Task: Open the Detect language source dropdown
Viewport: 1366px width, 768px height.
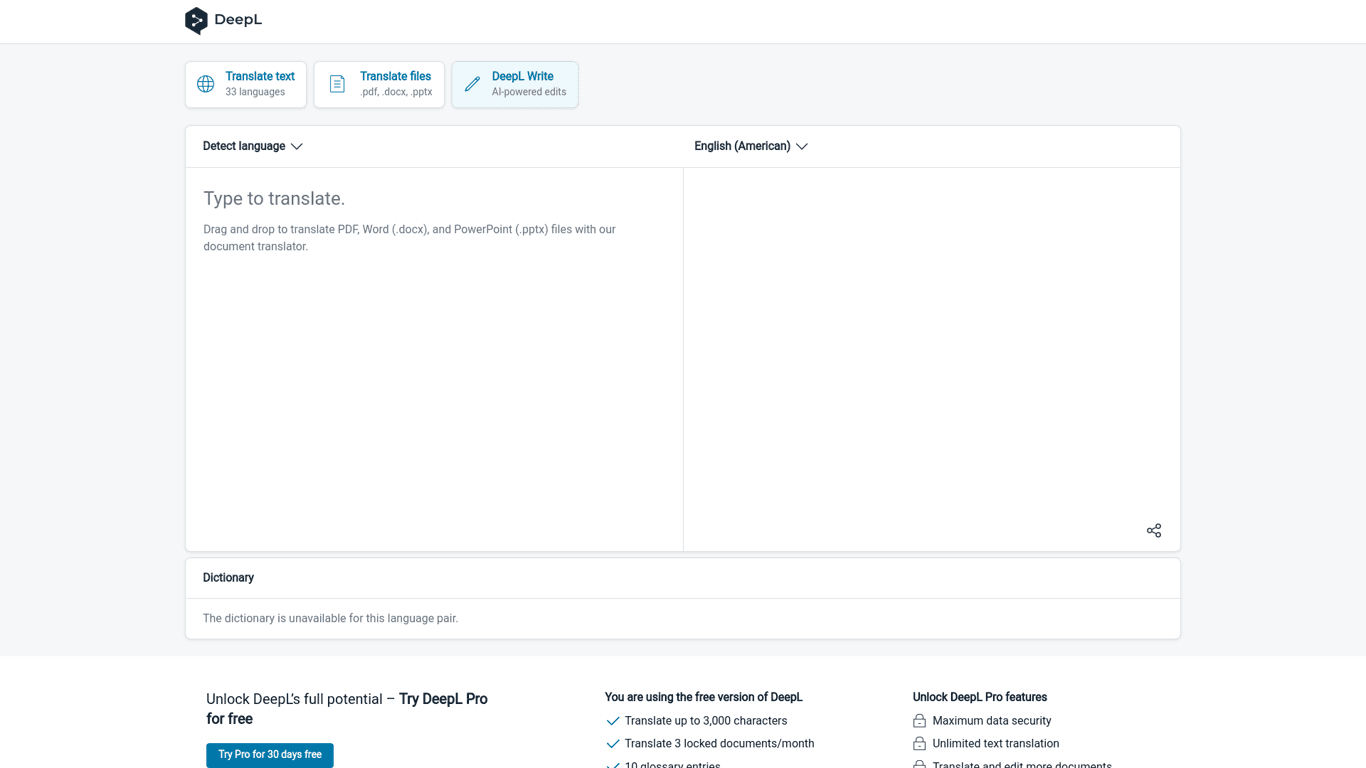Action: coord(244,146)
